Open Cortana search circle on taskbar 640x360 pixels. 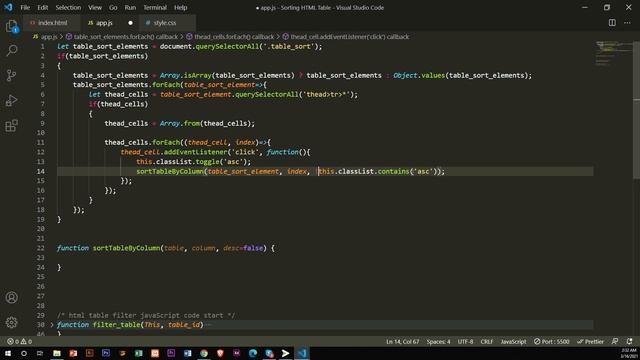click(24, 353)
